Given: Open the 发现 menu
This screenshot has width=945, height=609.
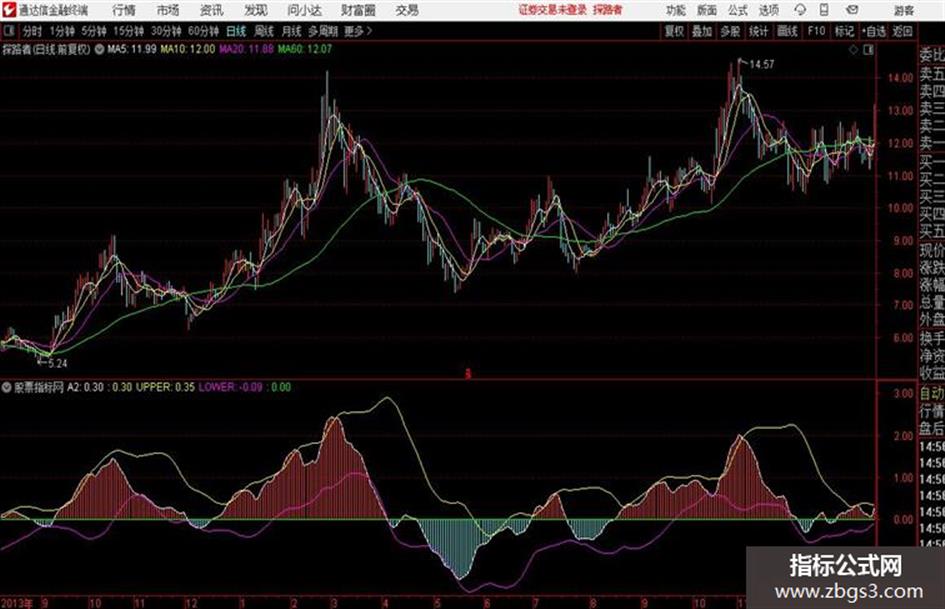Looking at the screenshot, I should pyautogui.click(x=256, y=10).
